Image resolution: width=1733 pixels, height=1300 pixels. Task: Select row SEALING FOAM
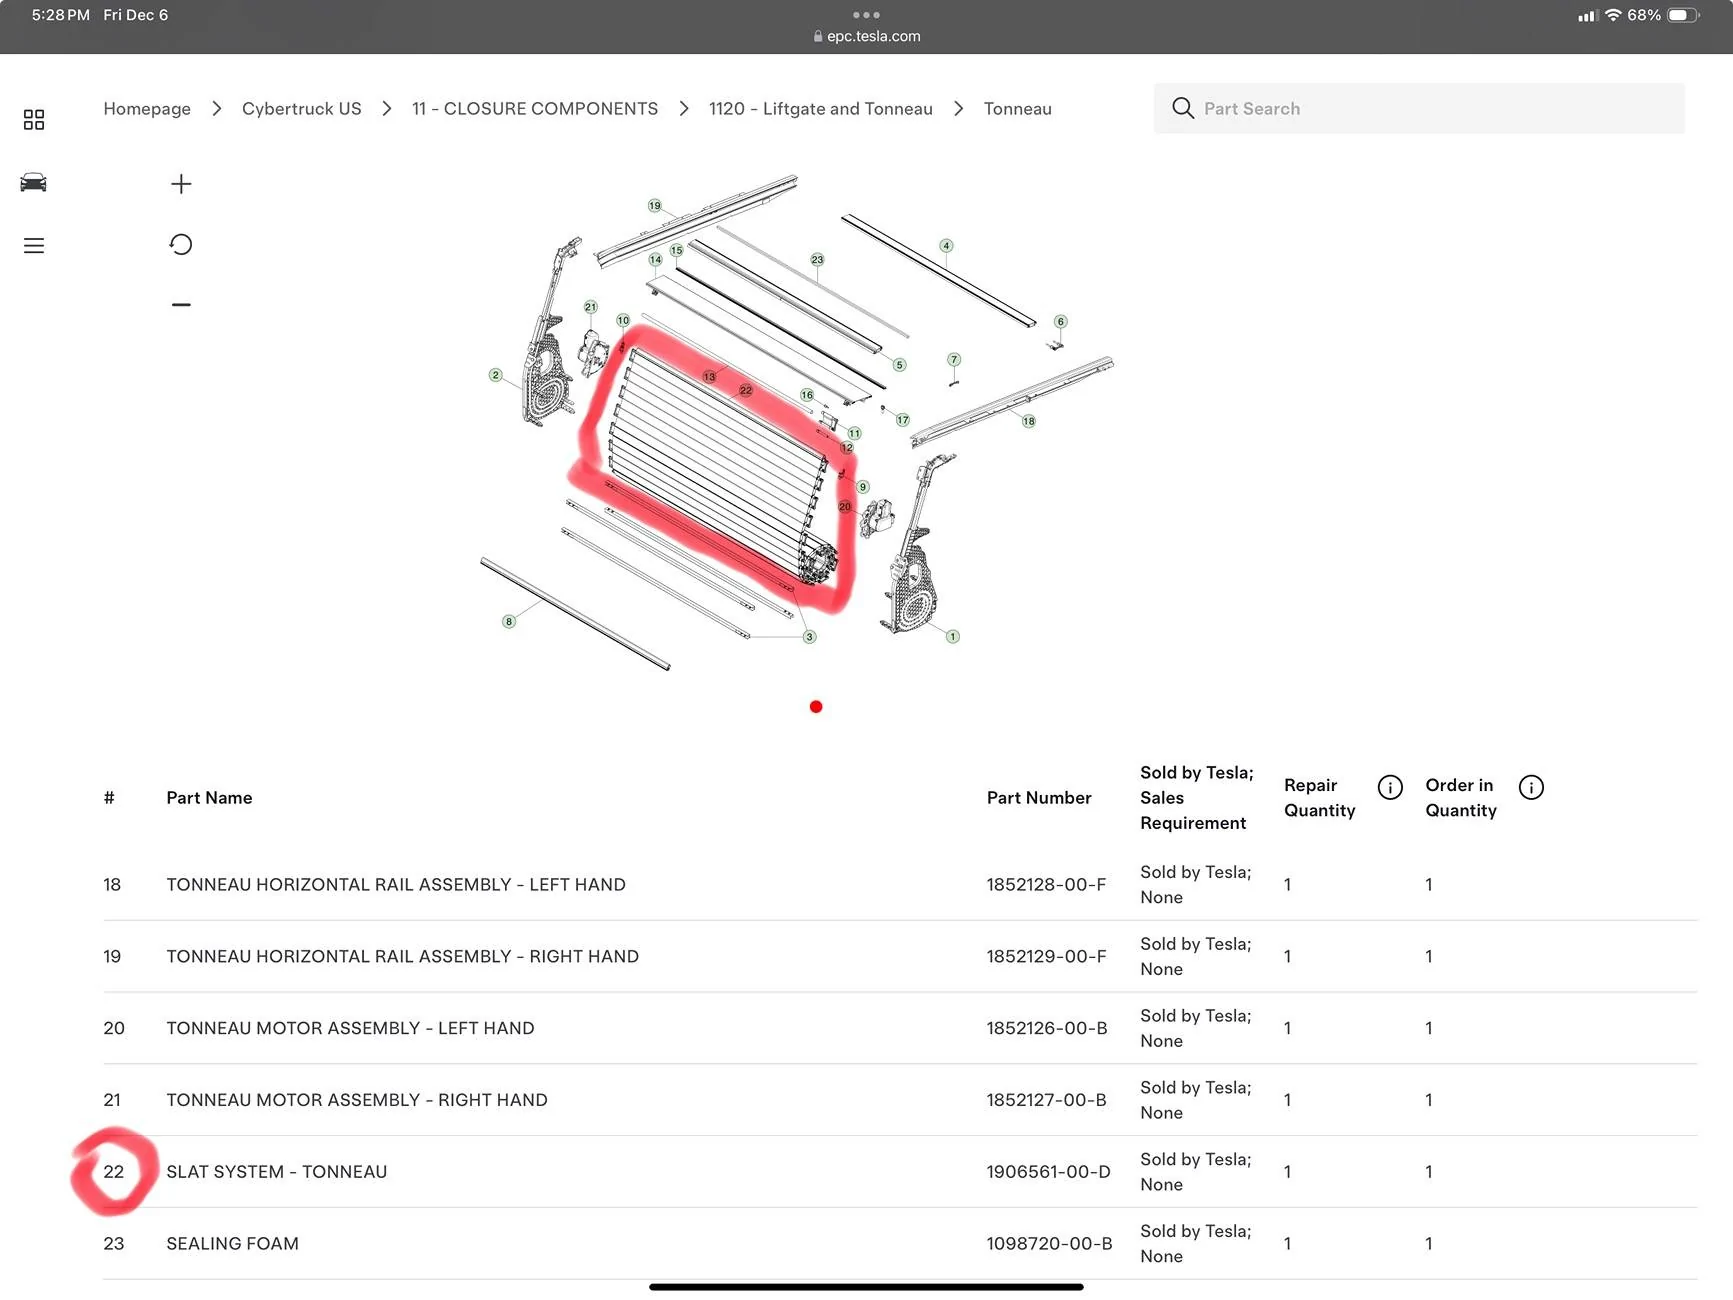click(x=900, y=1244)
